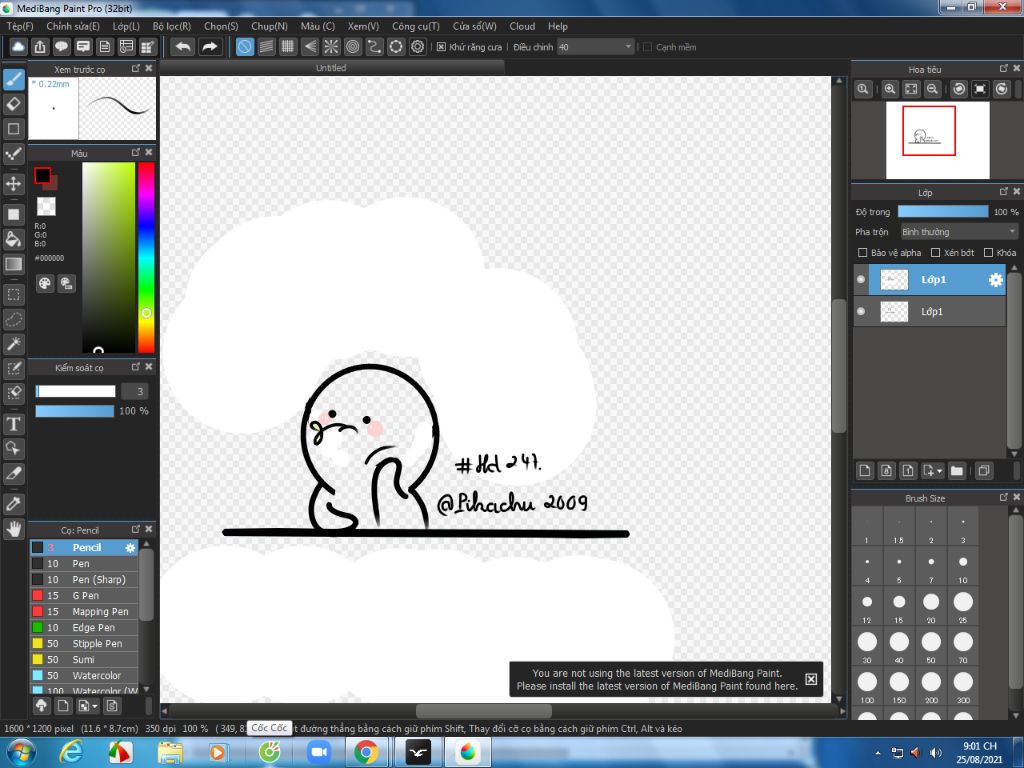Enable the Cạnh mềm checkbox
This screenshot has width=1024, height=768.
coord(647,47)
